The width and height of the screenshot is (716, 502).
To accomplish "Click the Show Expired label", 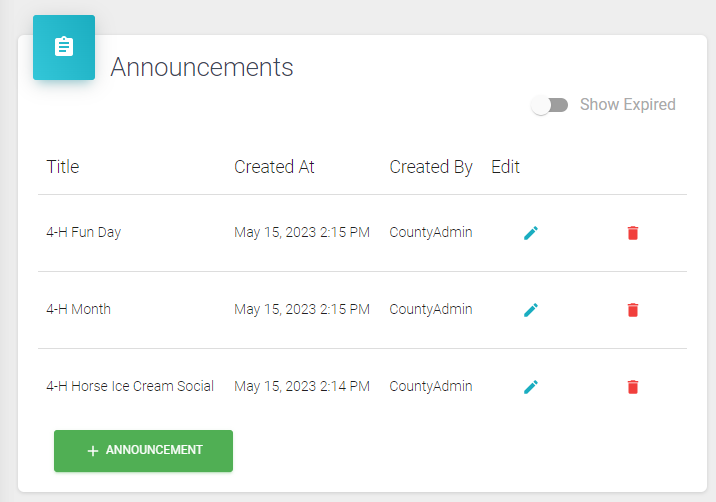I will 627,105.
